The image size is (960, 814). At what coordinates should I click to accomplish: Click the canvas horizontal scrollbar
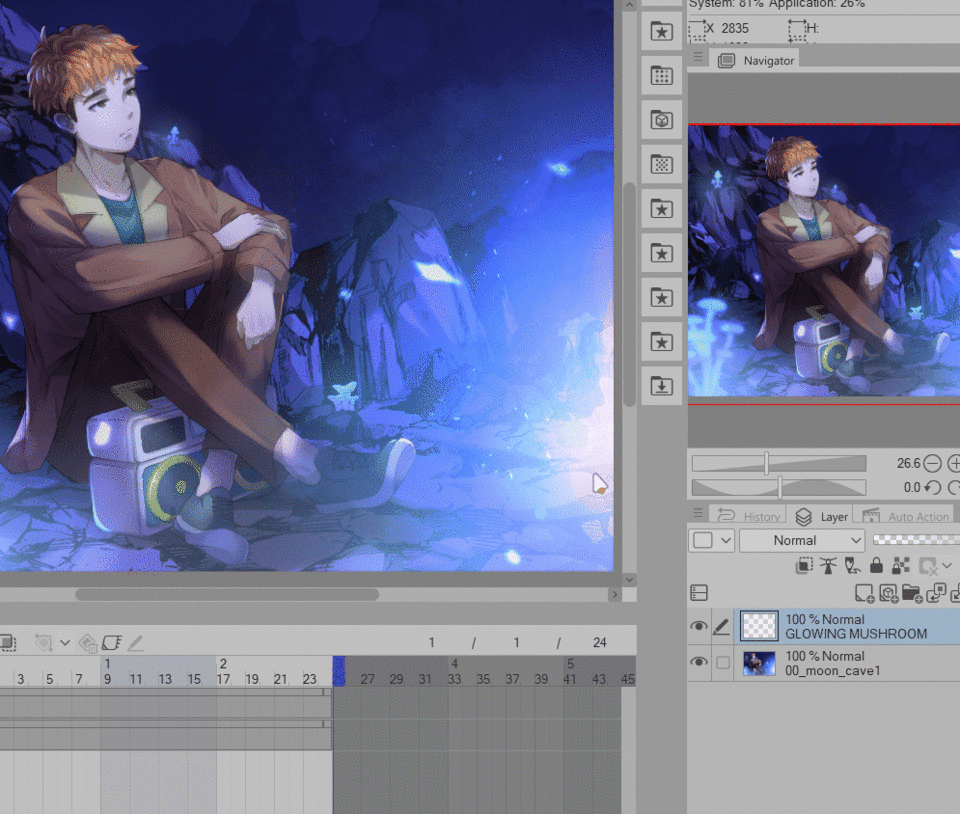pos(227,594)
